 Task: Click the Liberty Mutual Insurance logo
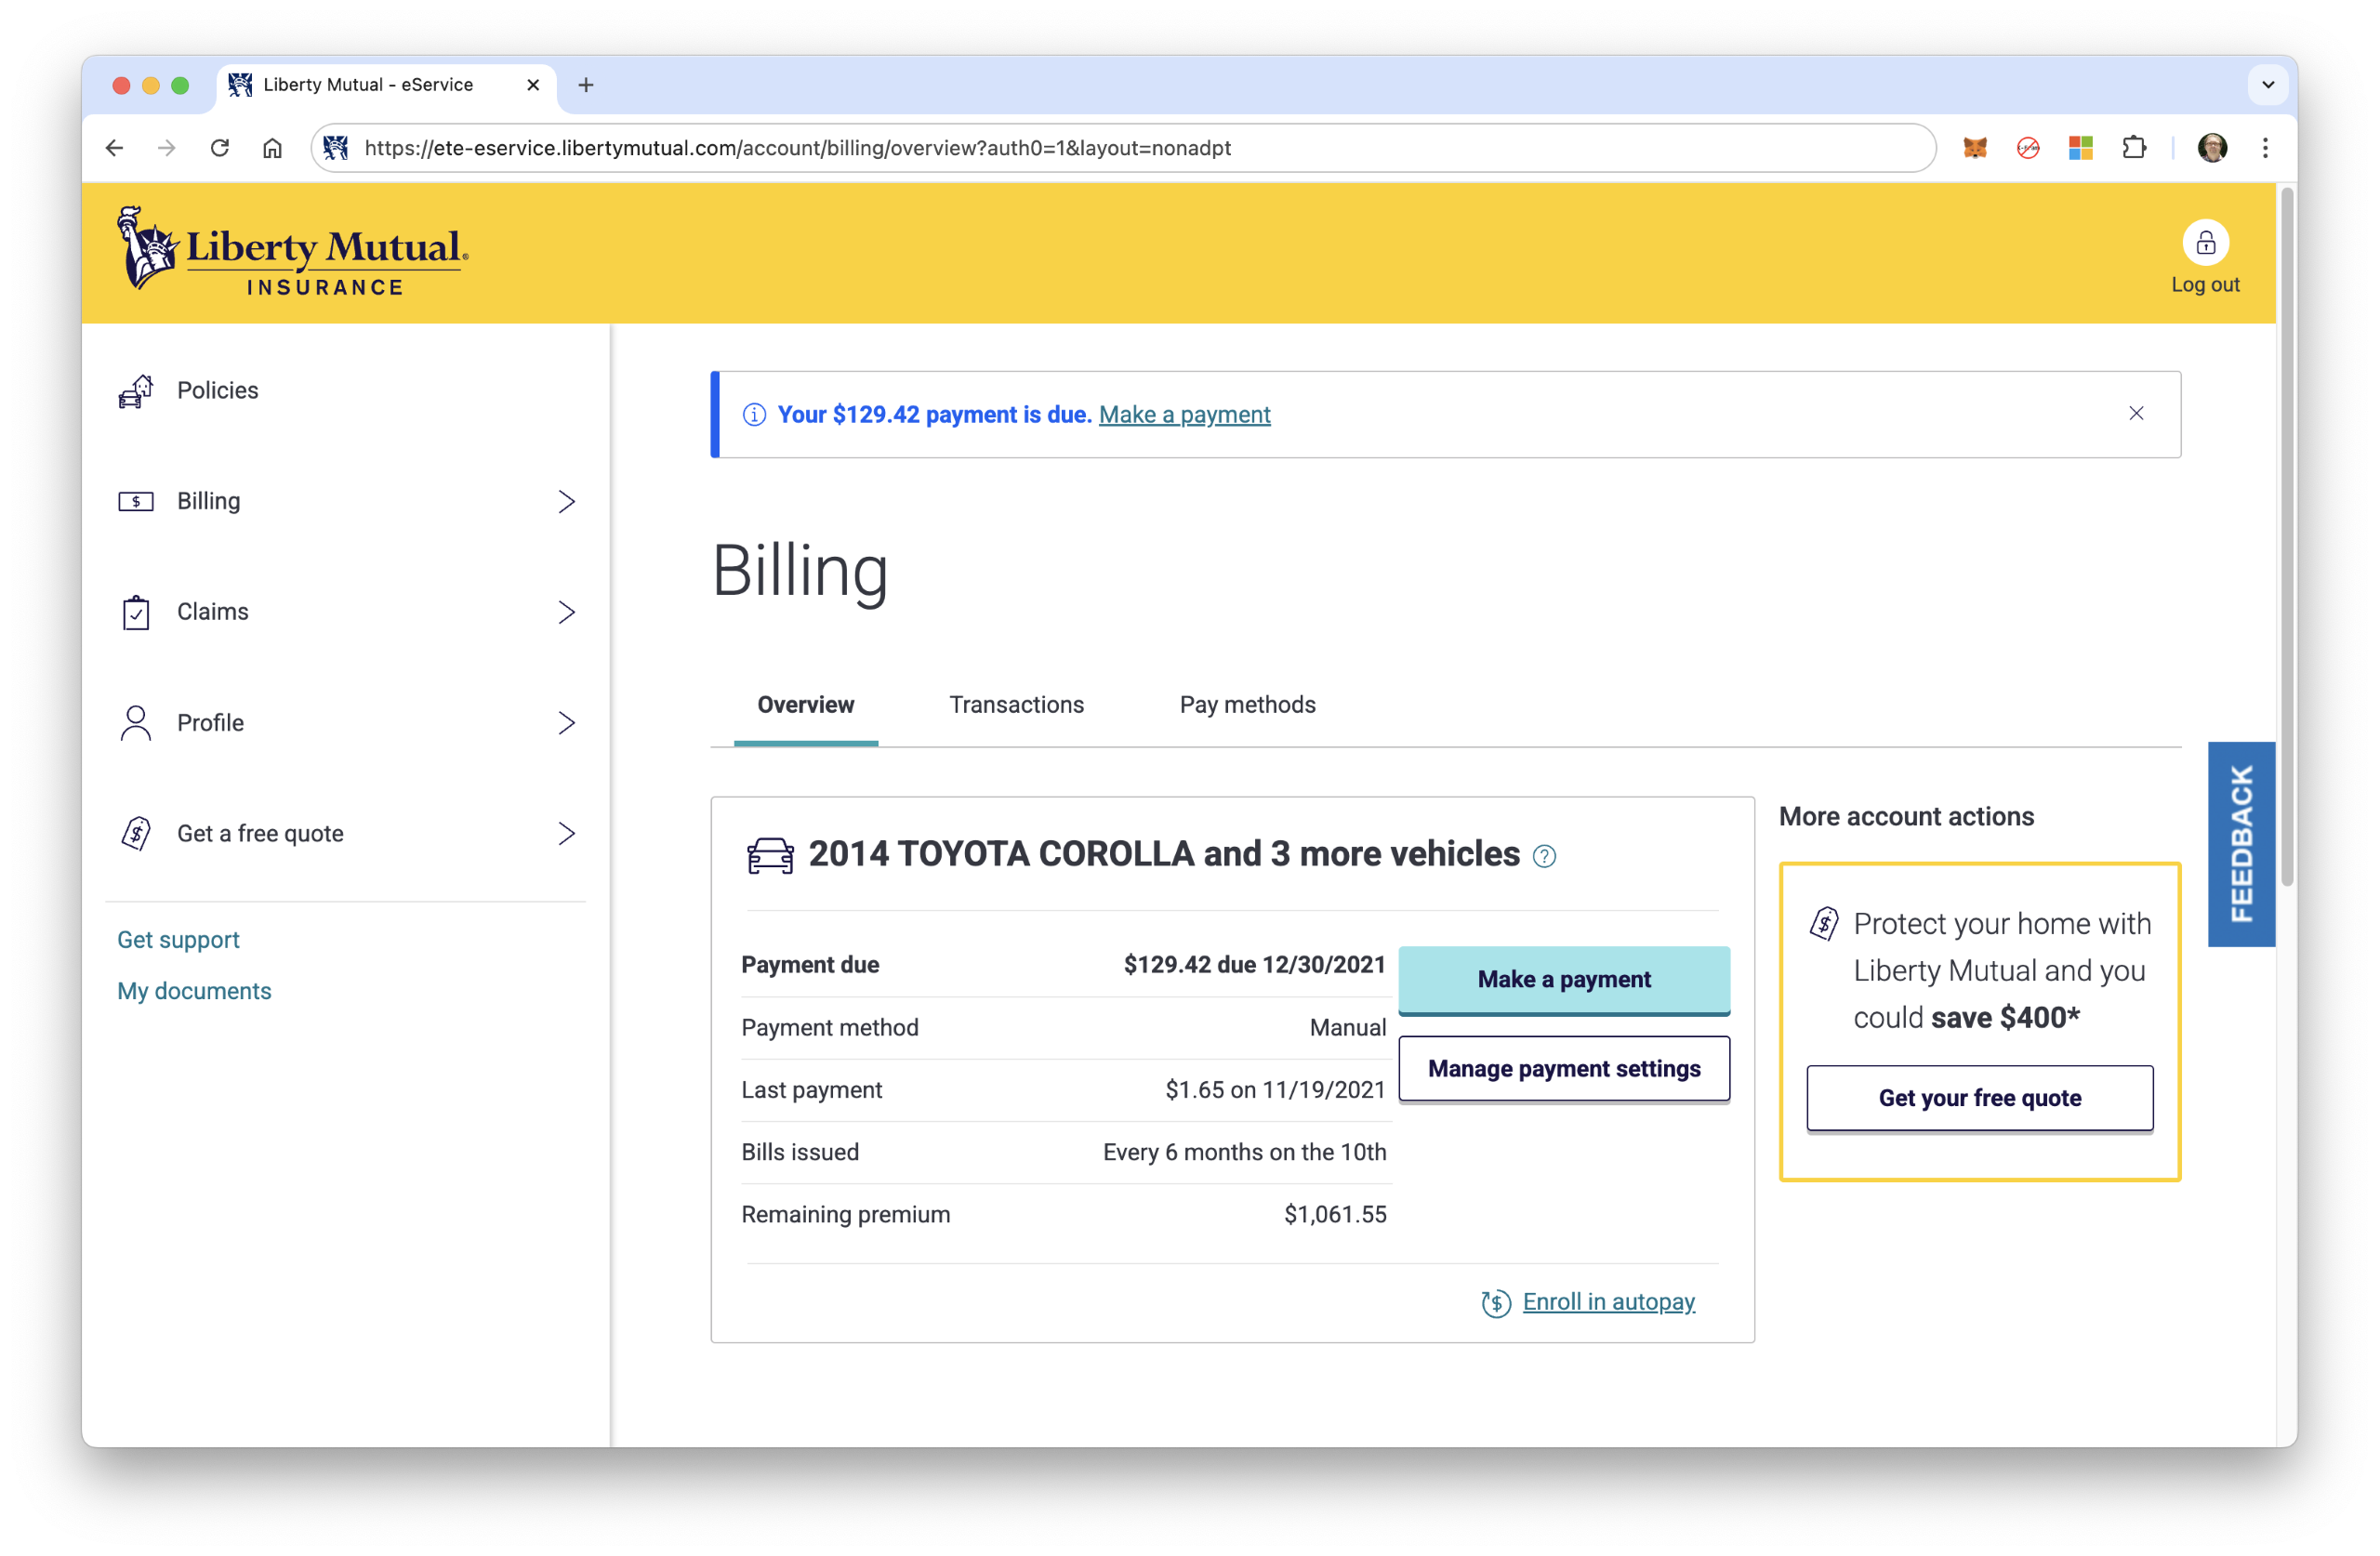coord(293,252)
